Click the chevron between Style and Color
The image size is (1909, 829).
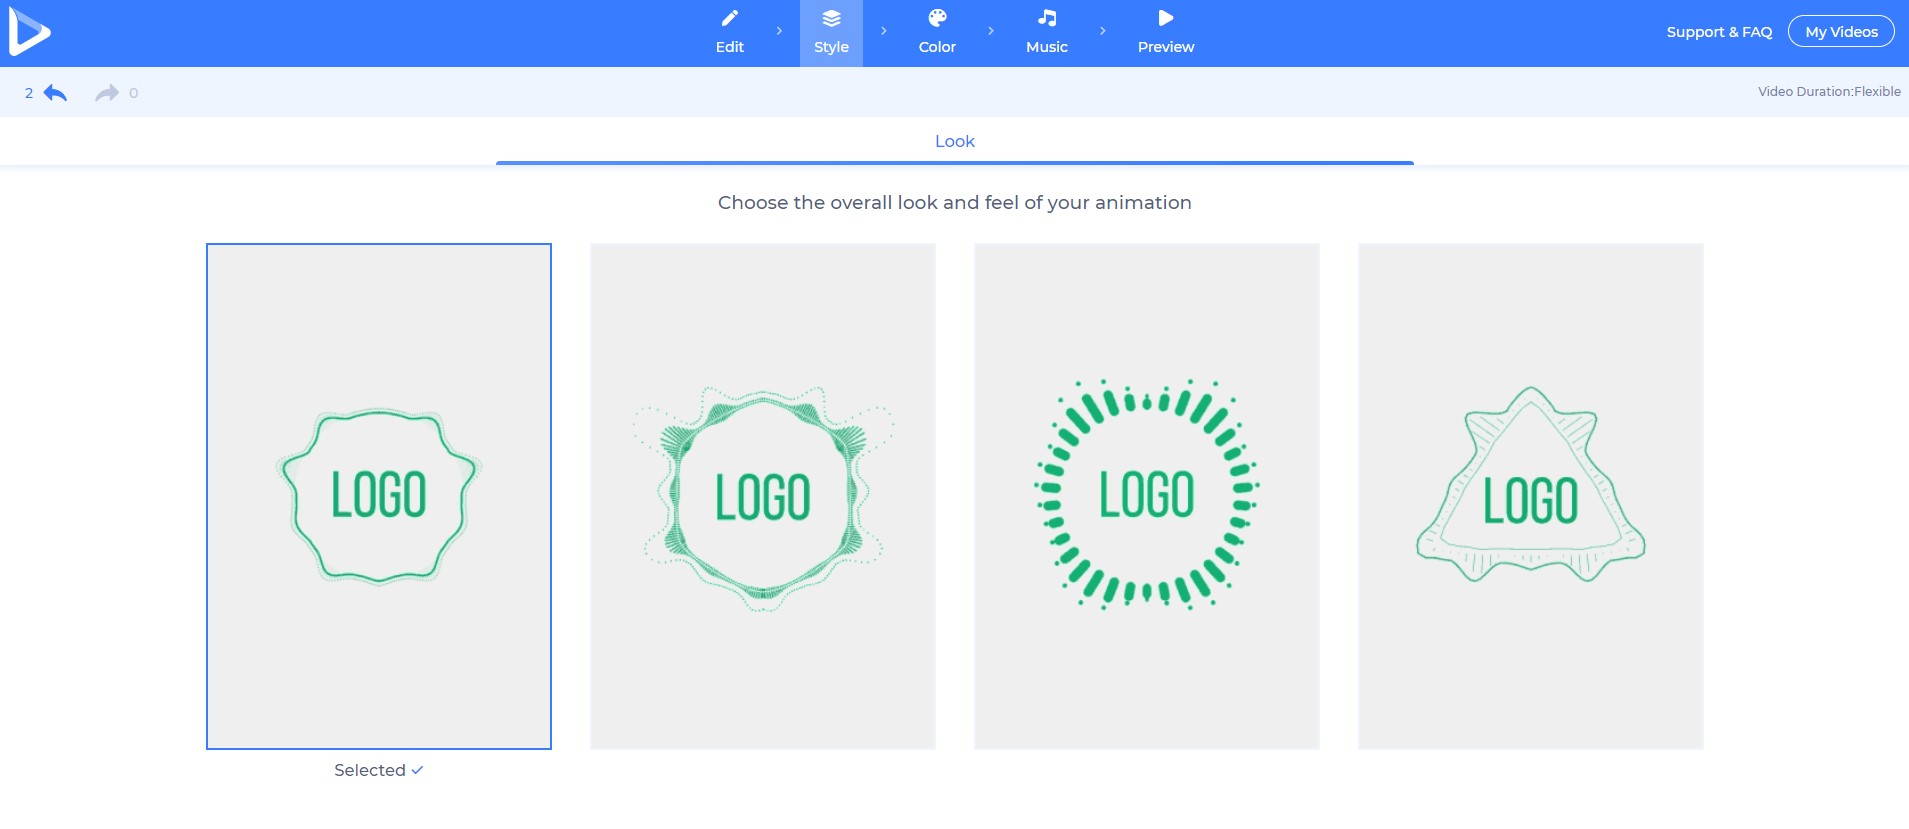pyautogui.click(x=884, y=31)
